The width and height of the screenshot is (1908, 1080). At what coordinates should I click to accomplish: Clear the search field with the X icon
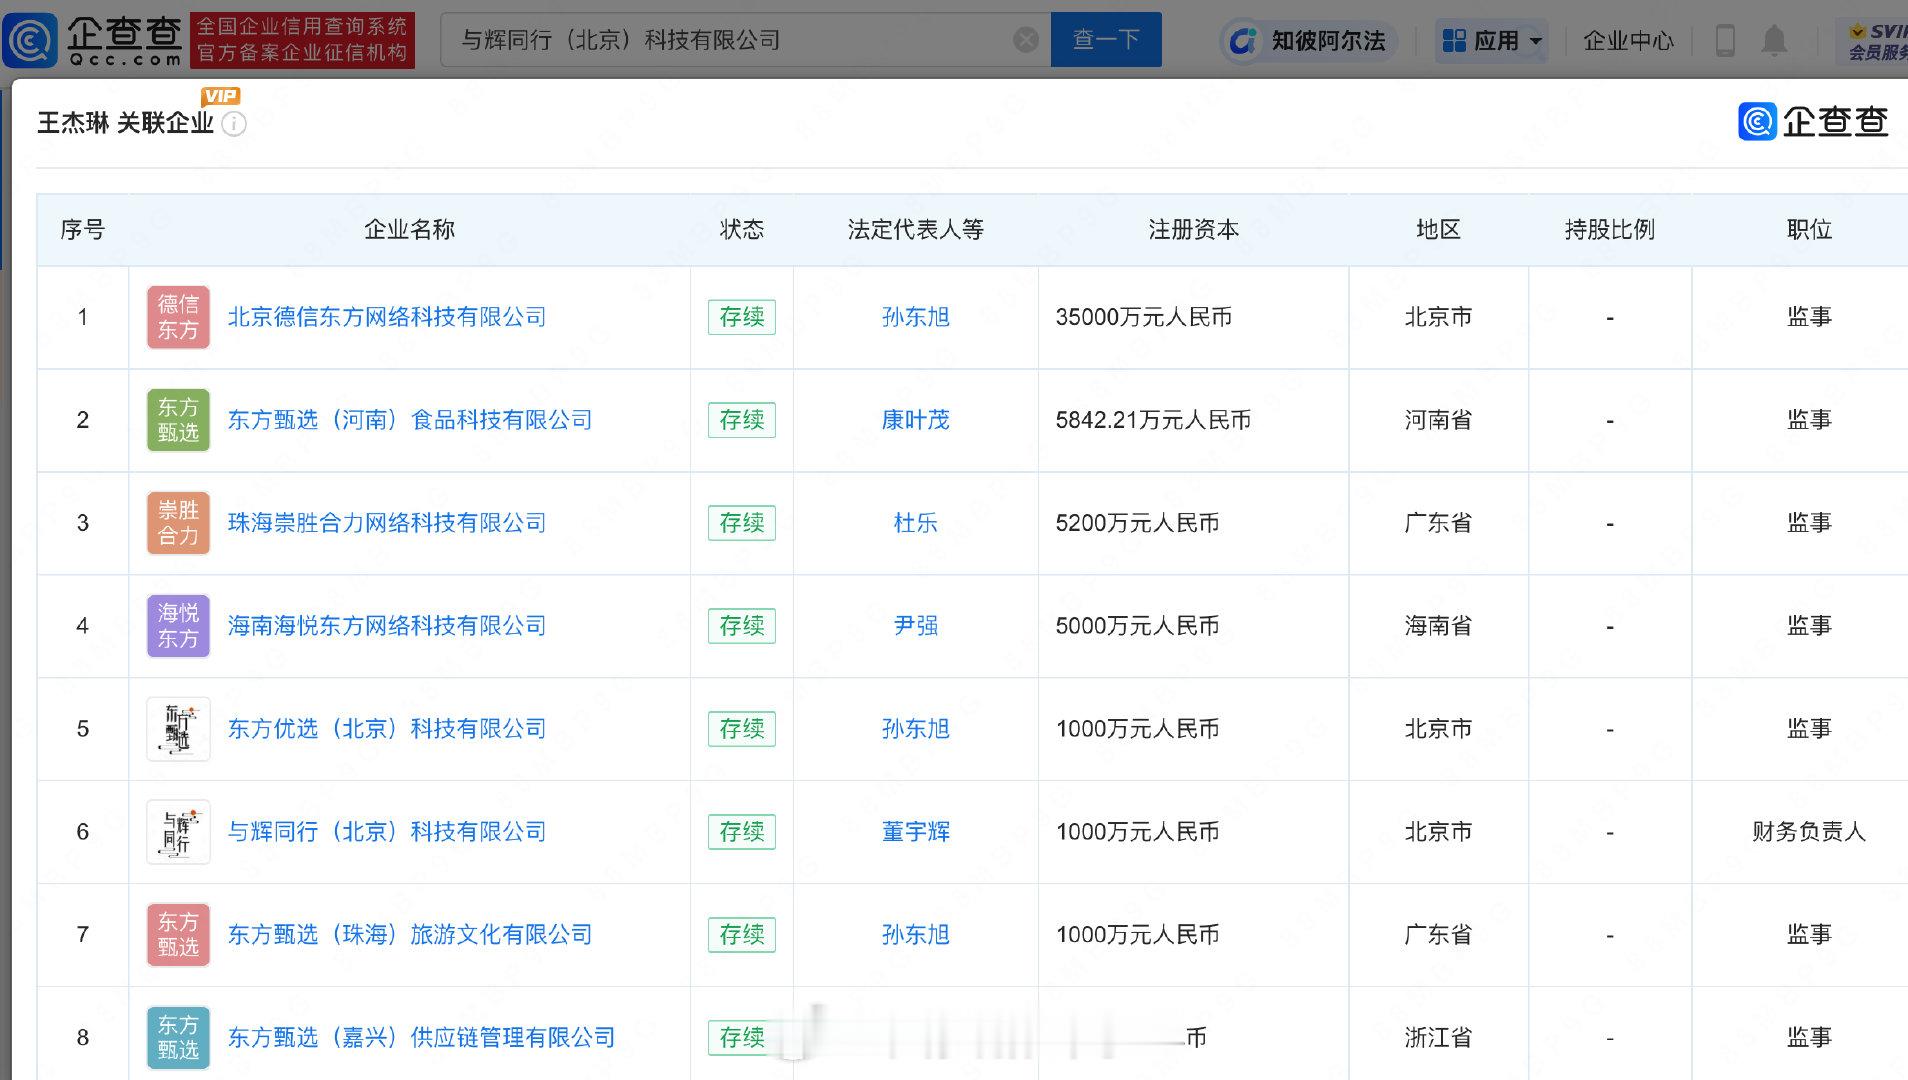coord(1026,40)
